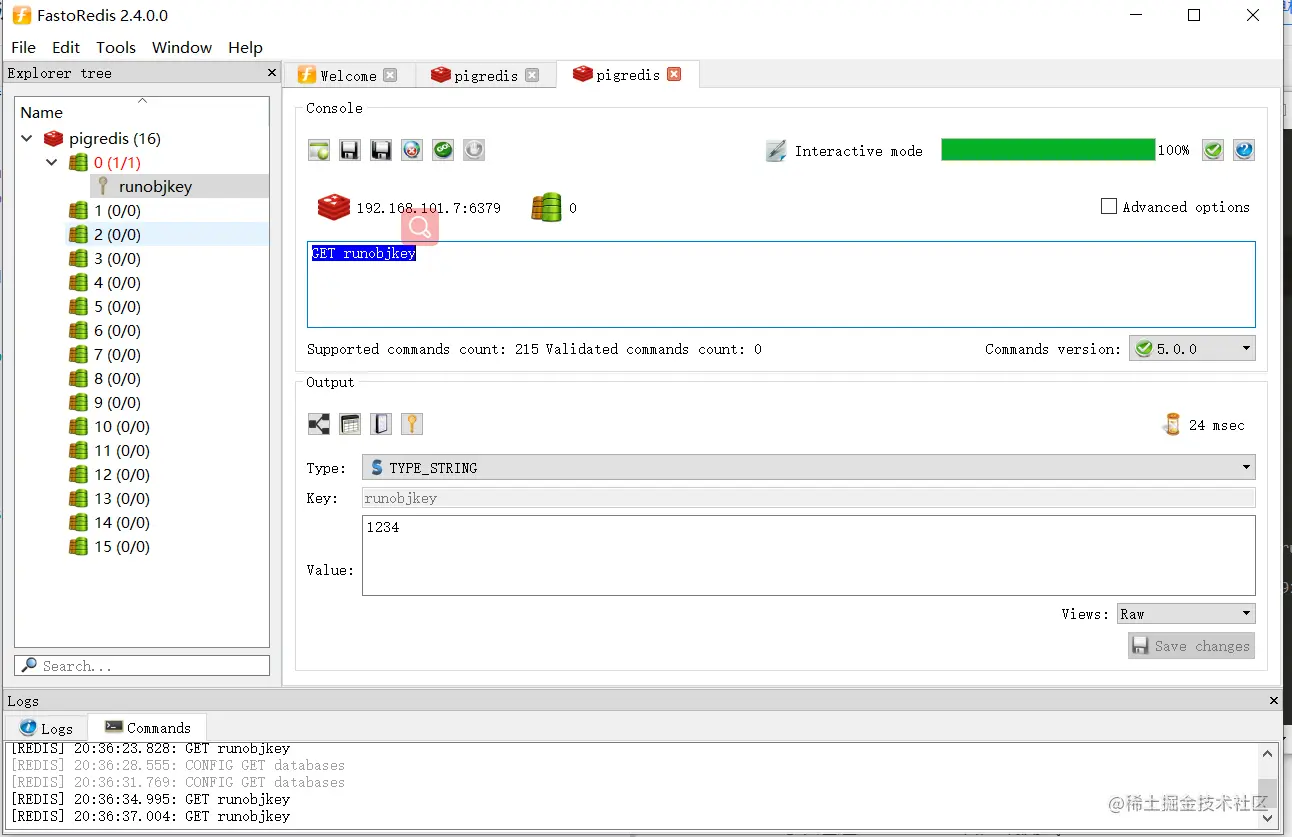
Task: Open the Views Raw dropdown
Action: [x=1186, y=614]
